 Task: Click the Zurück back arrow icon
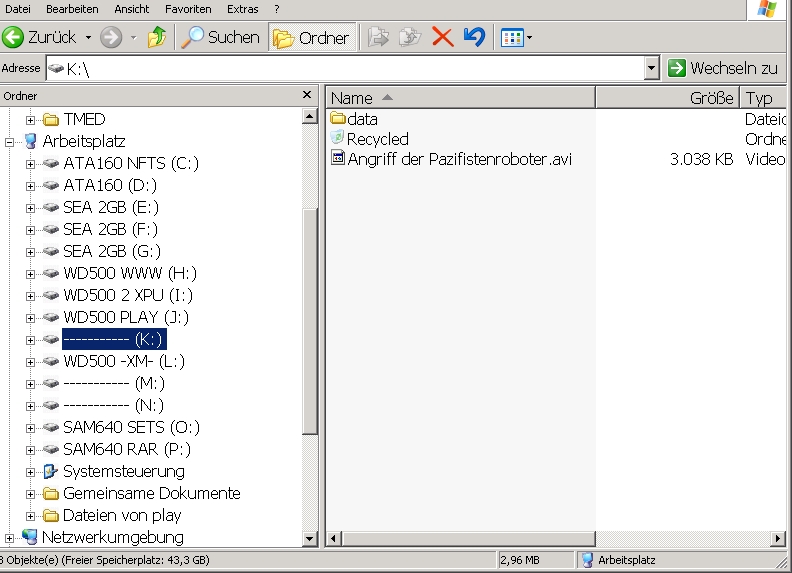tap(13, 38)
